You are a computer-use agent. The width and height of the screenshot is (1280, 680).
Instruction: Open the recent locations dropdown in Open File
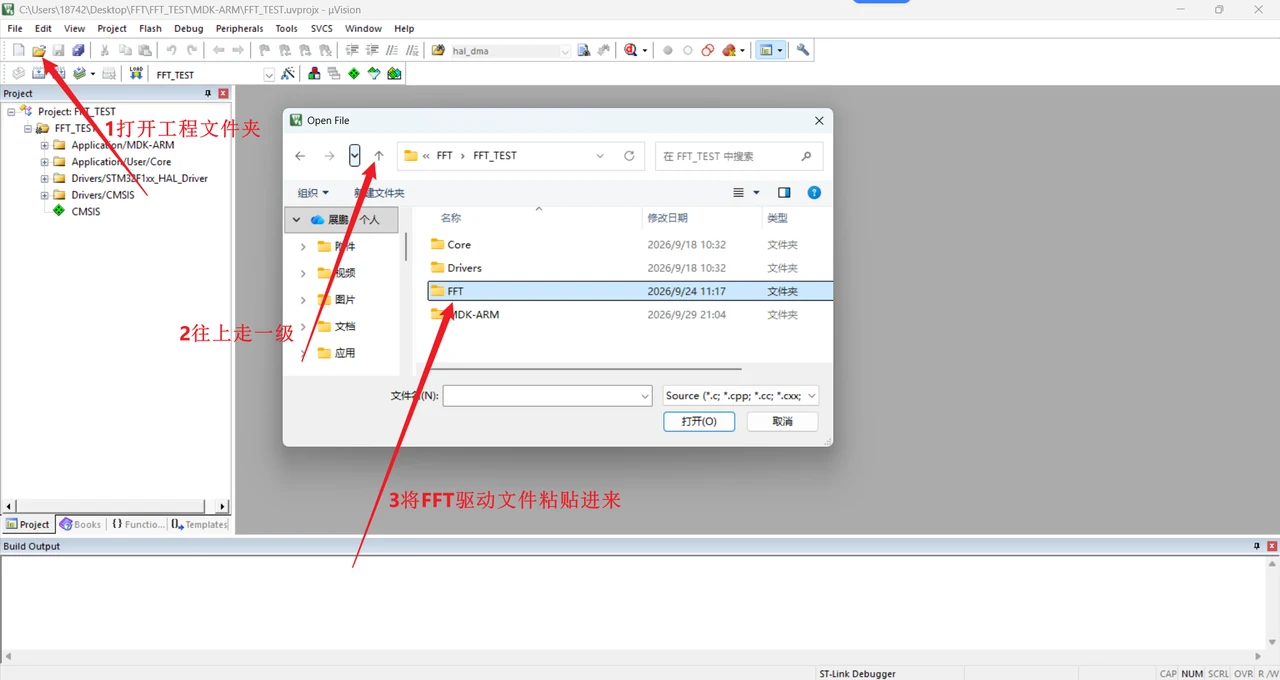[x=355, y=156]
